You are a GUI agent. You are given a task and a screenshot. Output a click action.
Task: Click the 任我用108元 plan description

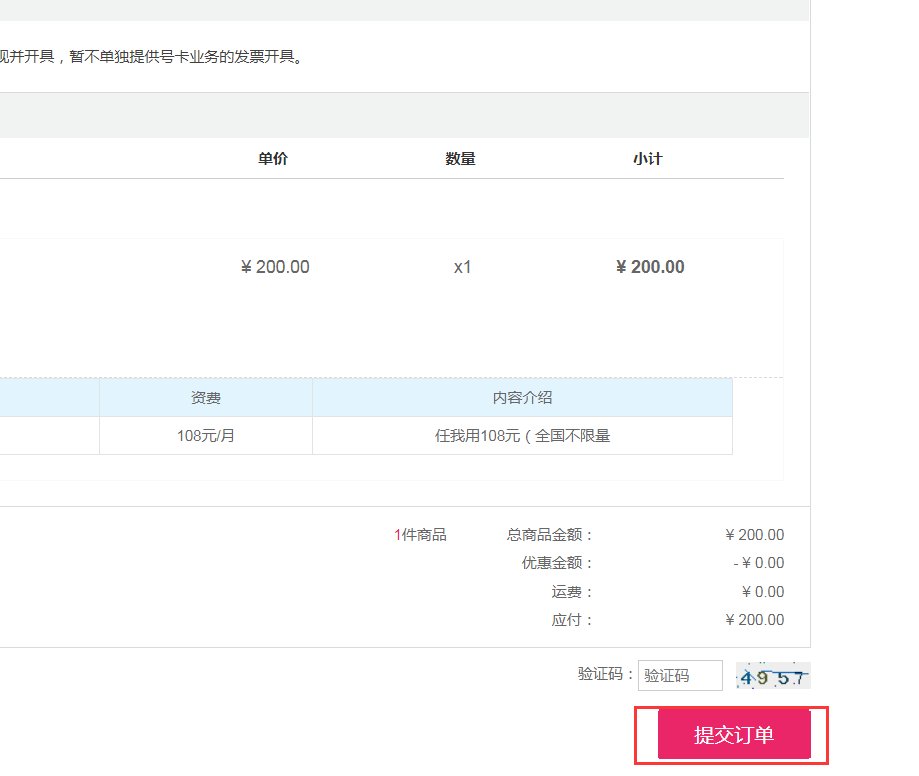tap(522, 434)
